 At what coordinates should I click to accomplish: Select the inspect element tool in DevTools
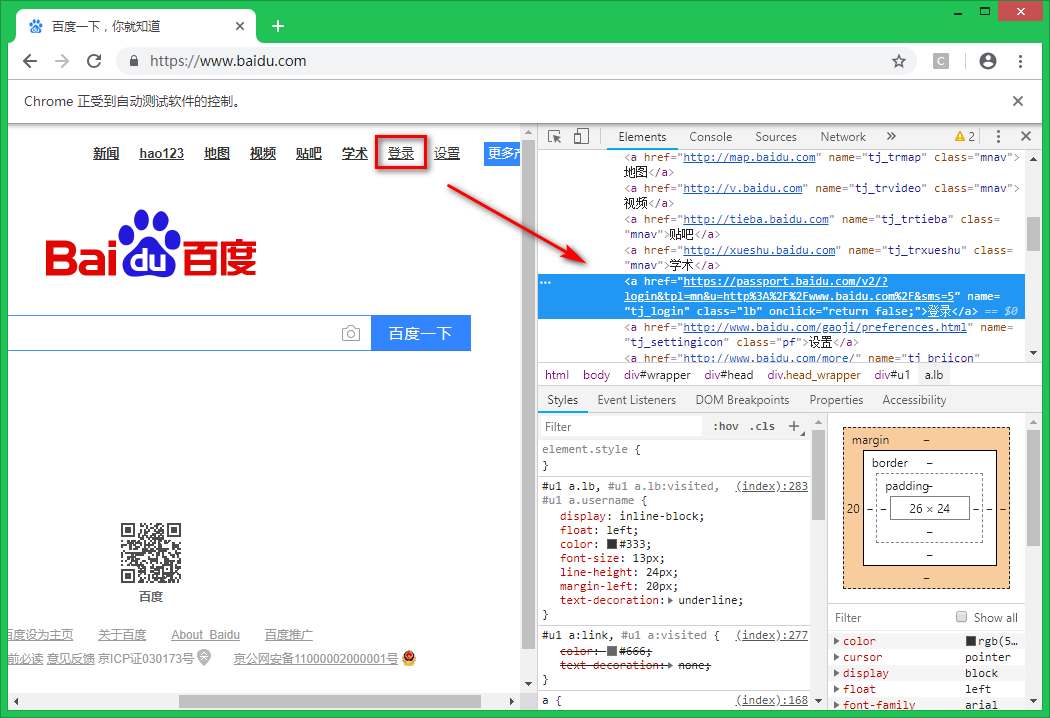(556, 136)
